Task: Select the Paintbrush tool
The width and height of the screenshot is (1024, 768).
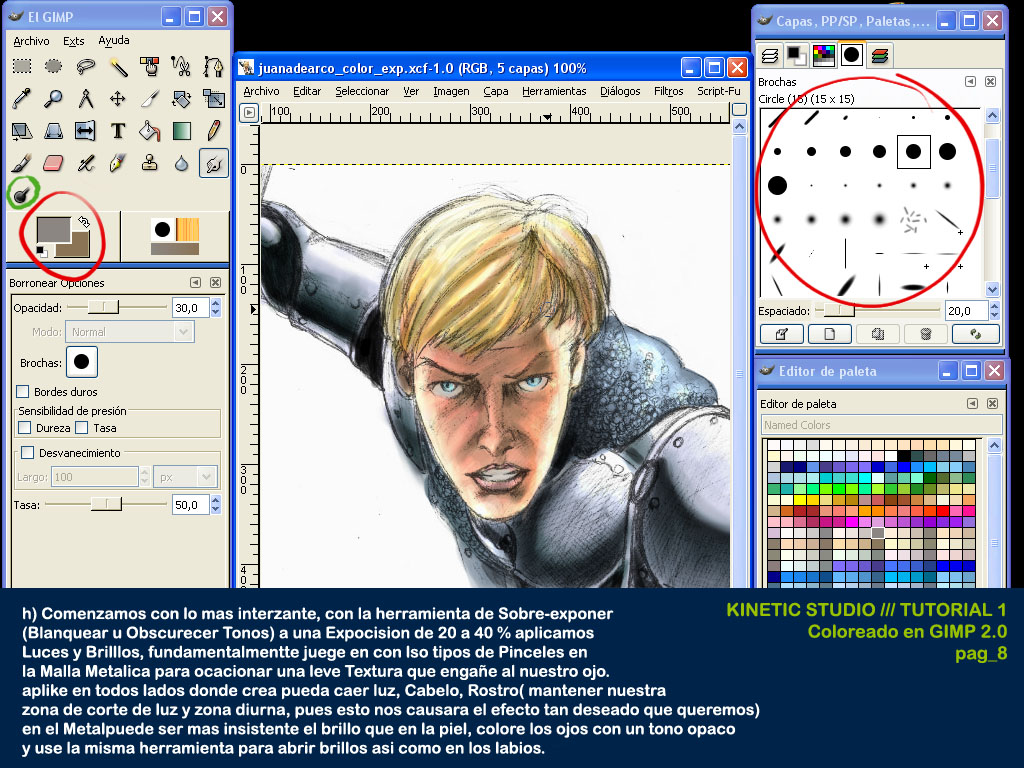Action: coord(22,163)
